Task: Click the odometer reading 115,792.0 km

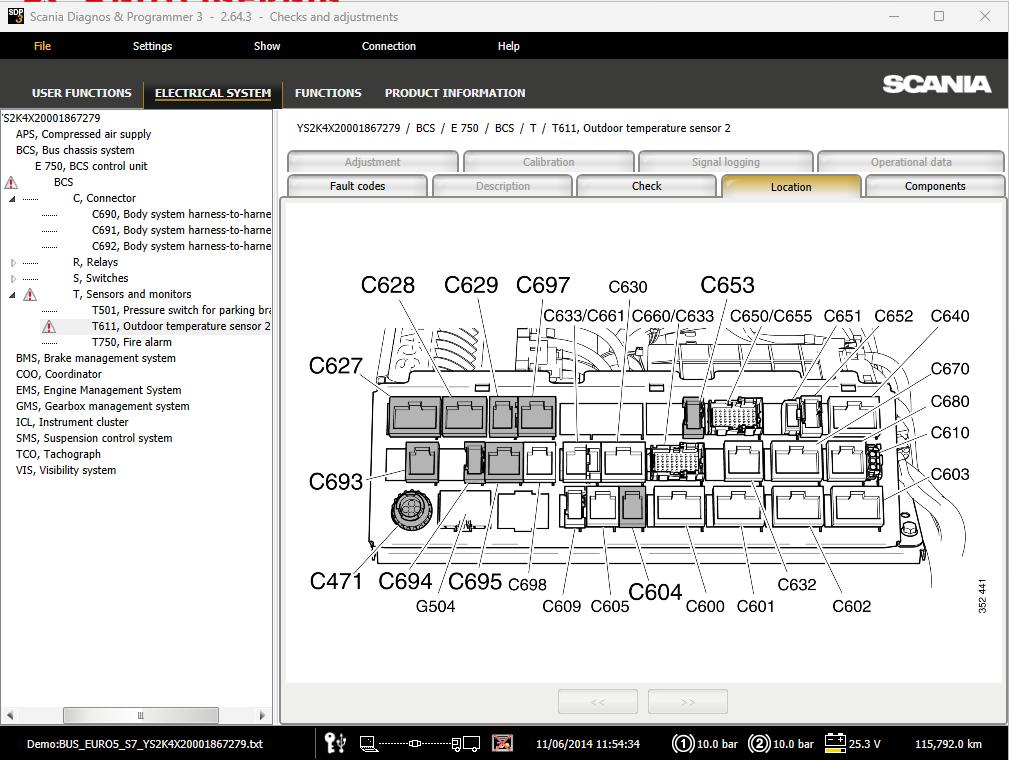Action: [949, 744]
